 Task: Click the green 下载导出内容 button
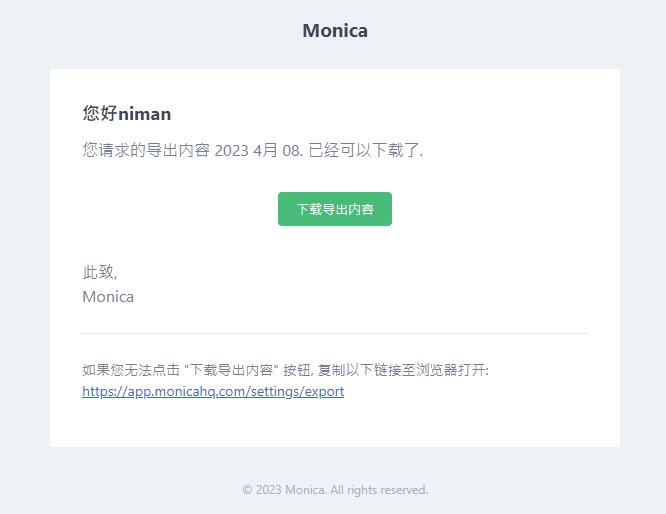335,209
